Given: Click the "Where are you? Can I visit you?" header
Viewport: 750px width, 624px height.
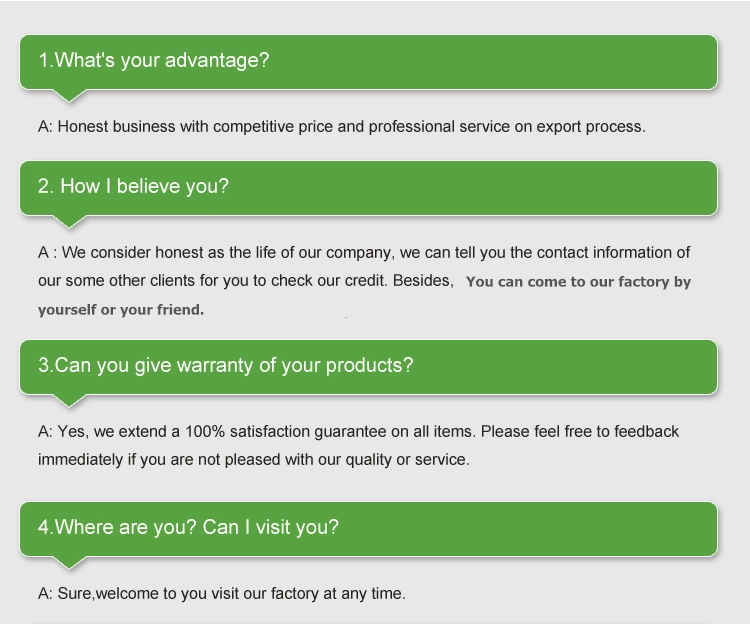Looking at the screenshot, I should pos(368,529).
